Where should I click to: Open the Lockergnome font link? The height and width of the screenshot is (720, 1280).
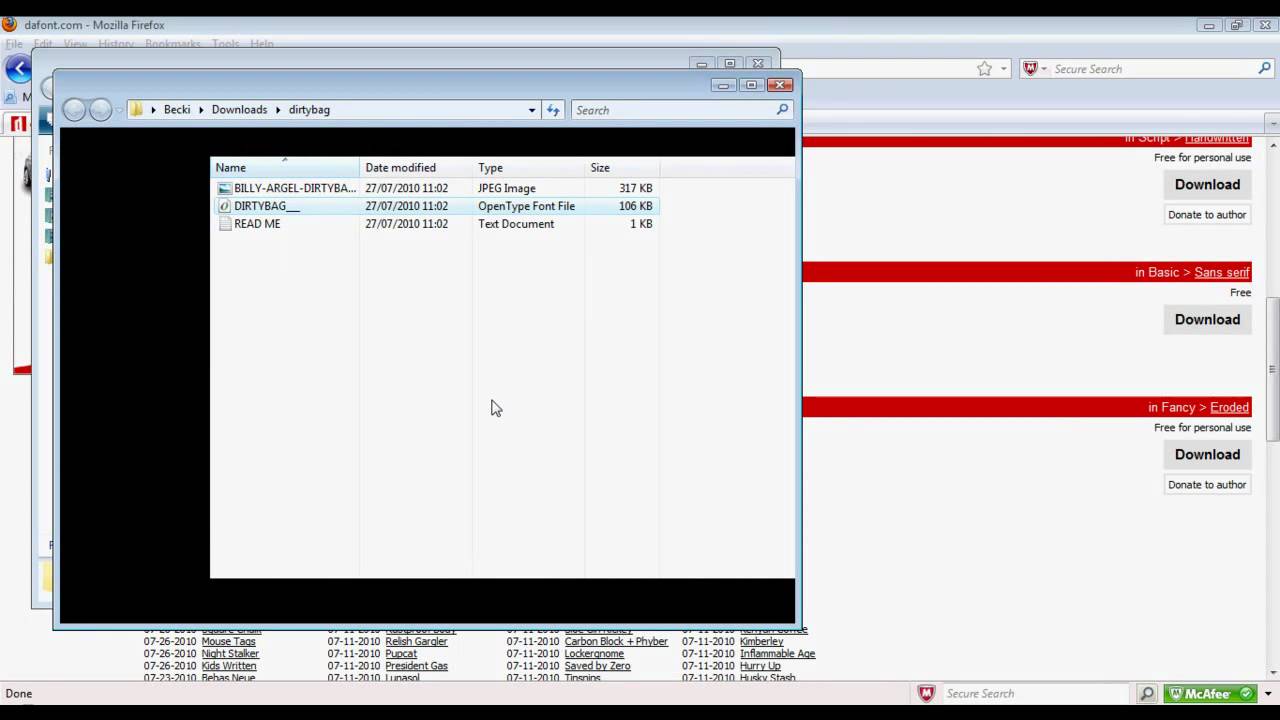[594, 654]
